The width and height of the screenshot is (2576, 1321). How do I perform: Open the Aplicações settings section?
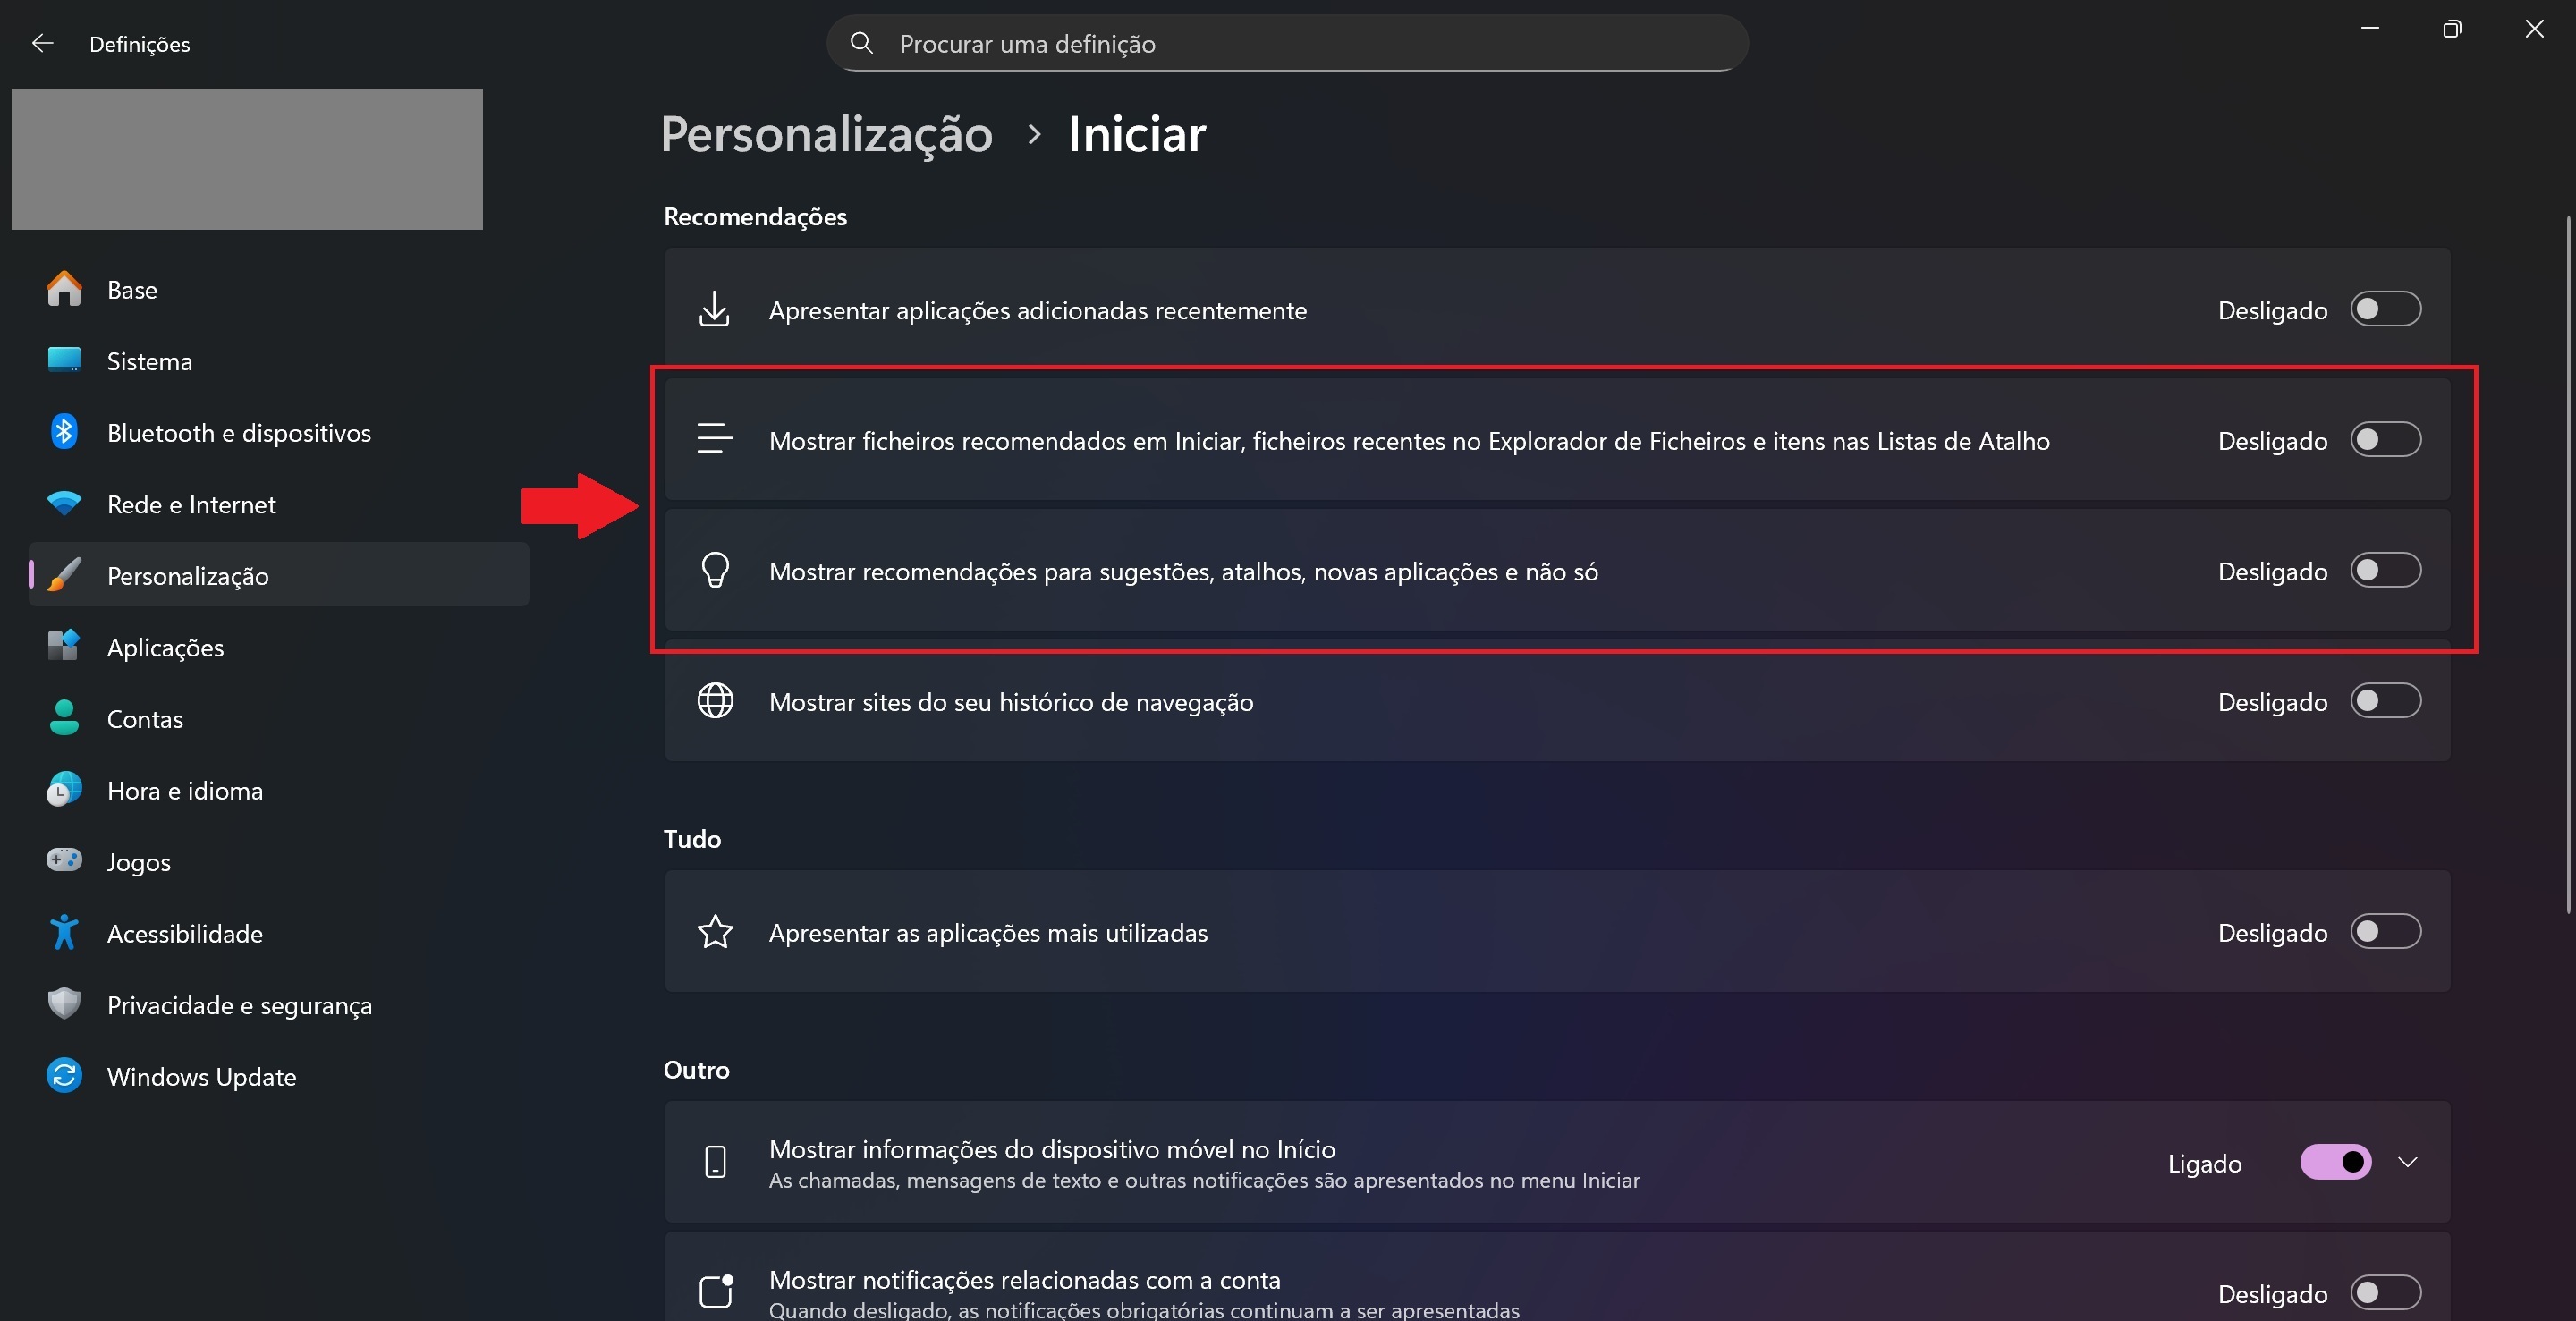tap(165, 647)
